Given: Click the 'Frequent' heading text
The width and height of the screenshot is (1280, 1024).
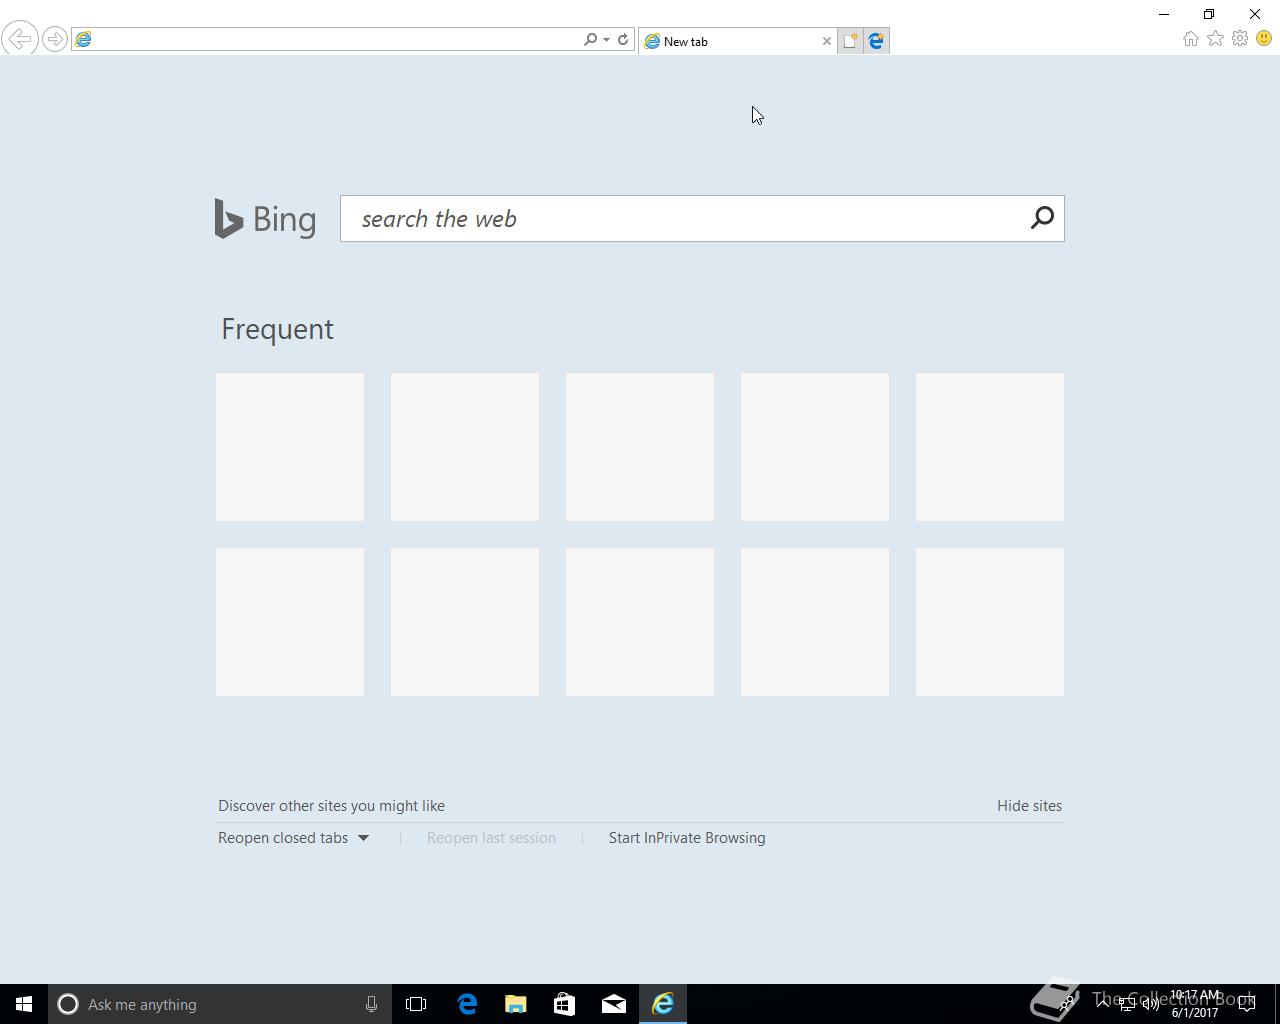Looking at the screenshot, I should click(277, 329).
